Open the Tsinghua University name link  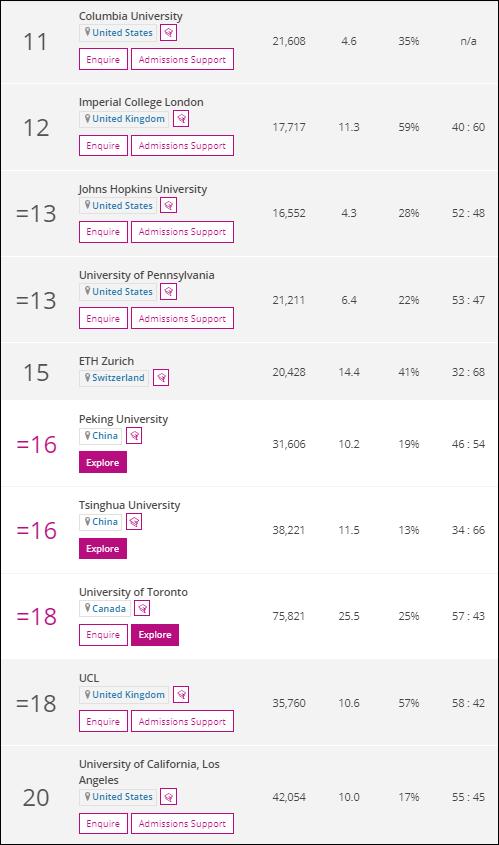129,505
